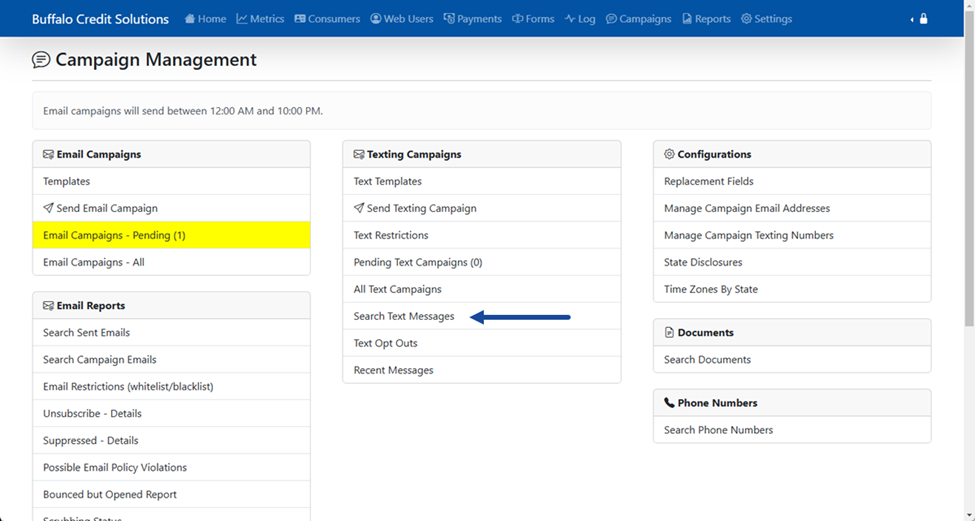The height and width of the screenshot is (521, 975).
Task: Click the paper plane icon beside Send Texting Campaign
Action: coord(359,208)
